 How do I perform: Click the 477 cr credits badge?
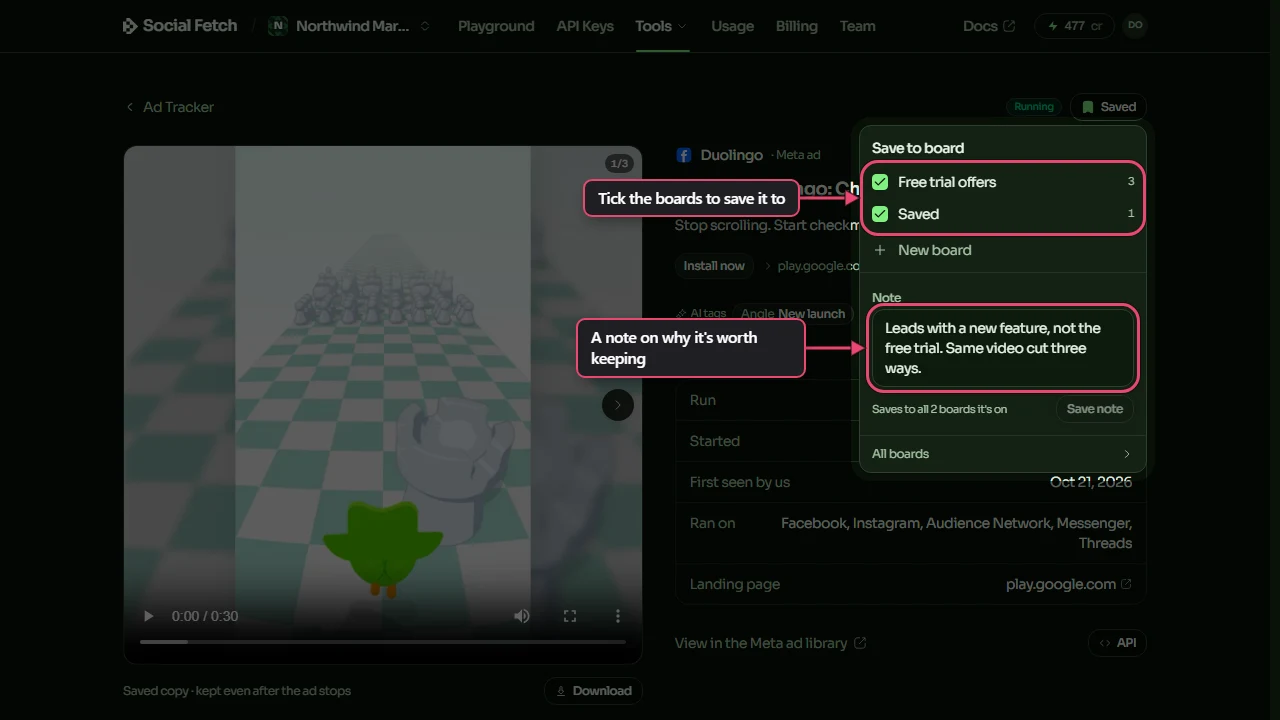click(1074, 26)
